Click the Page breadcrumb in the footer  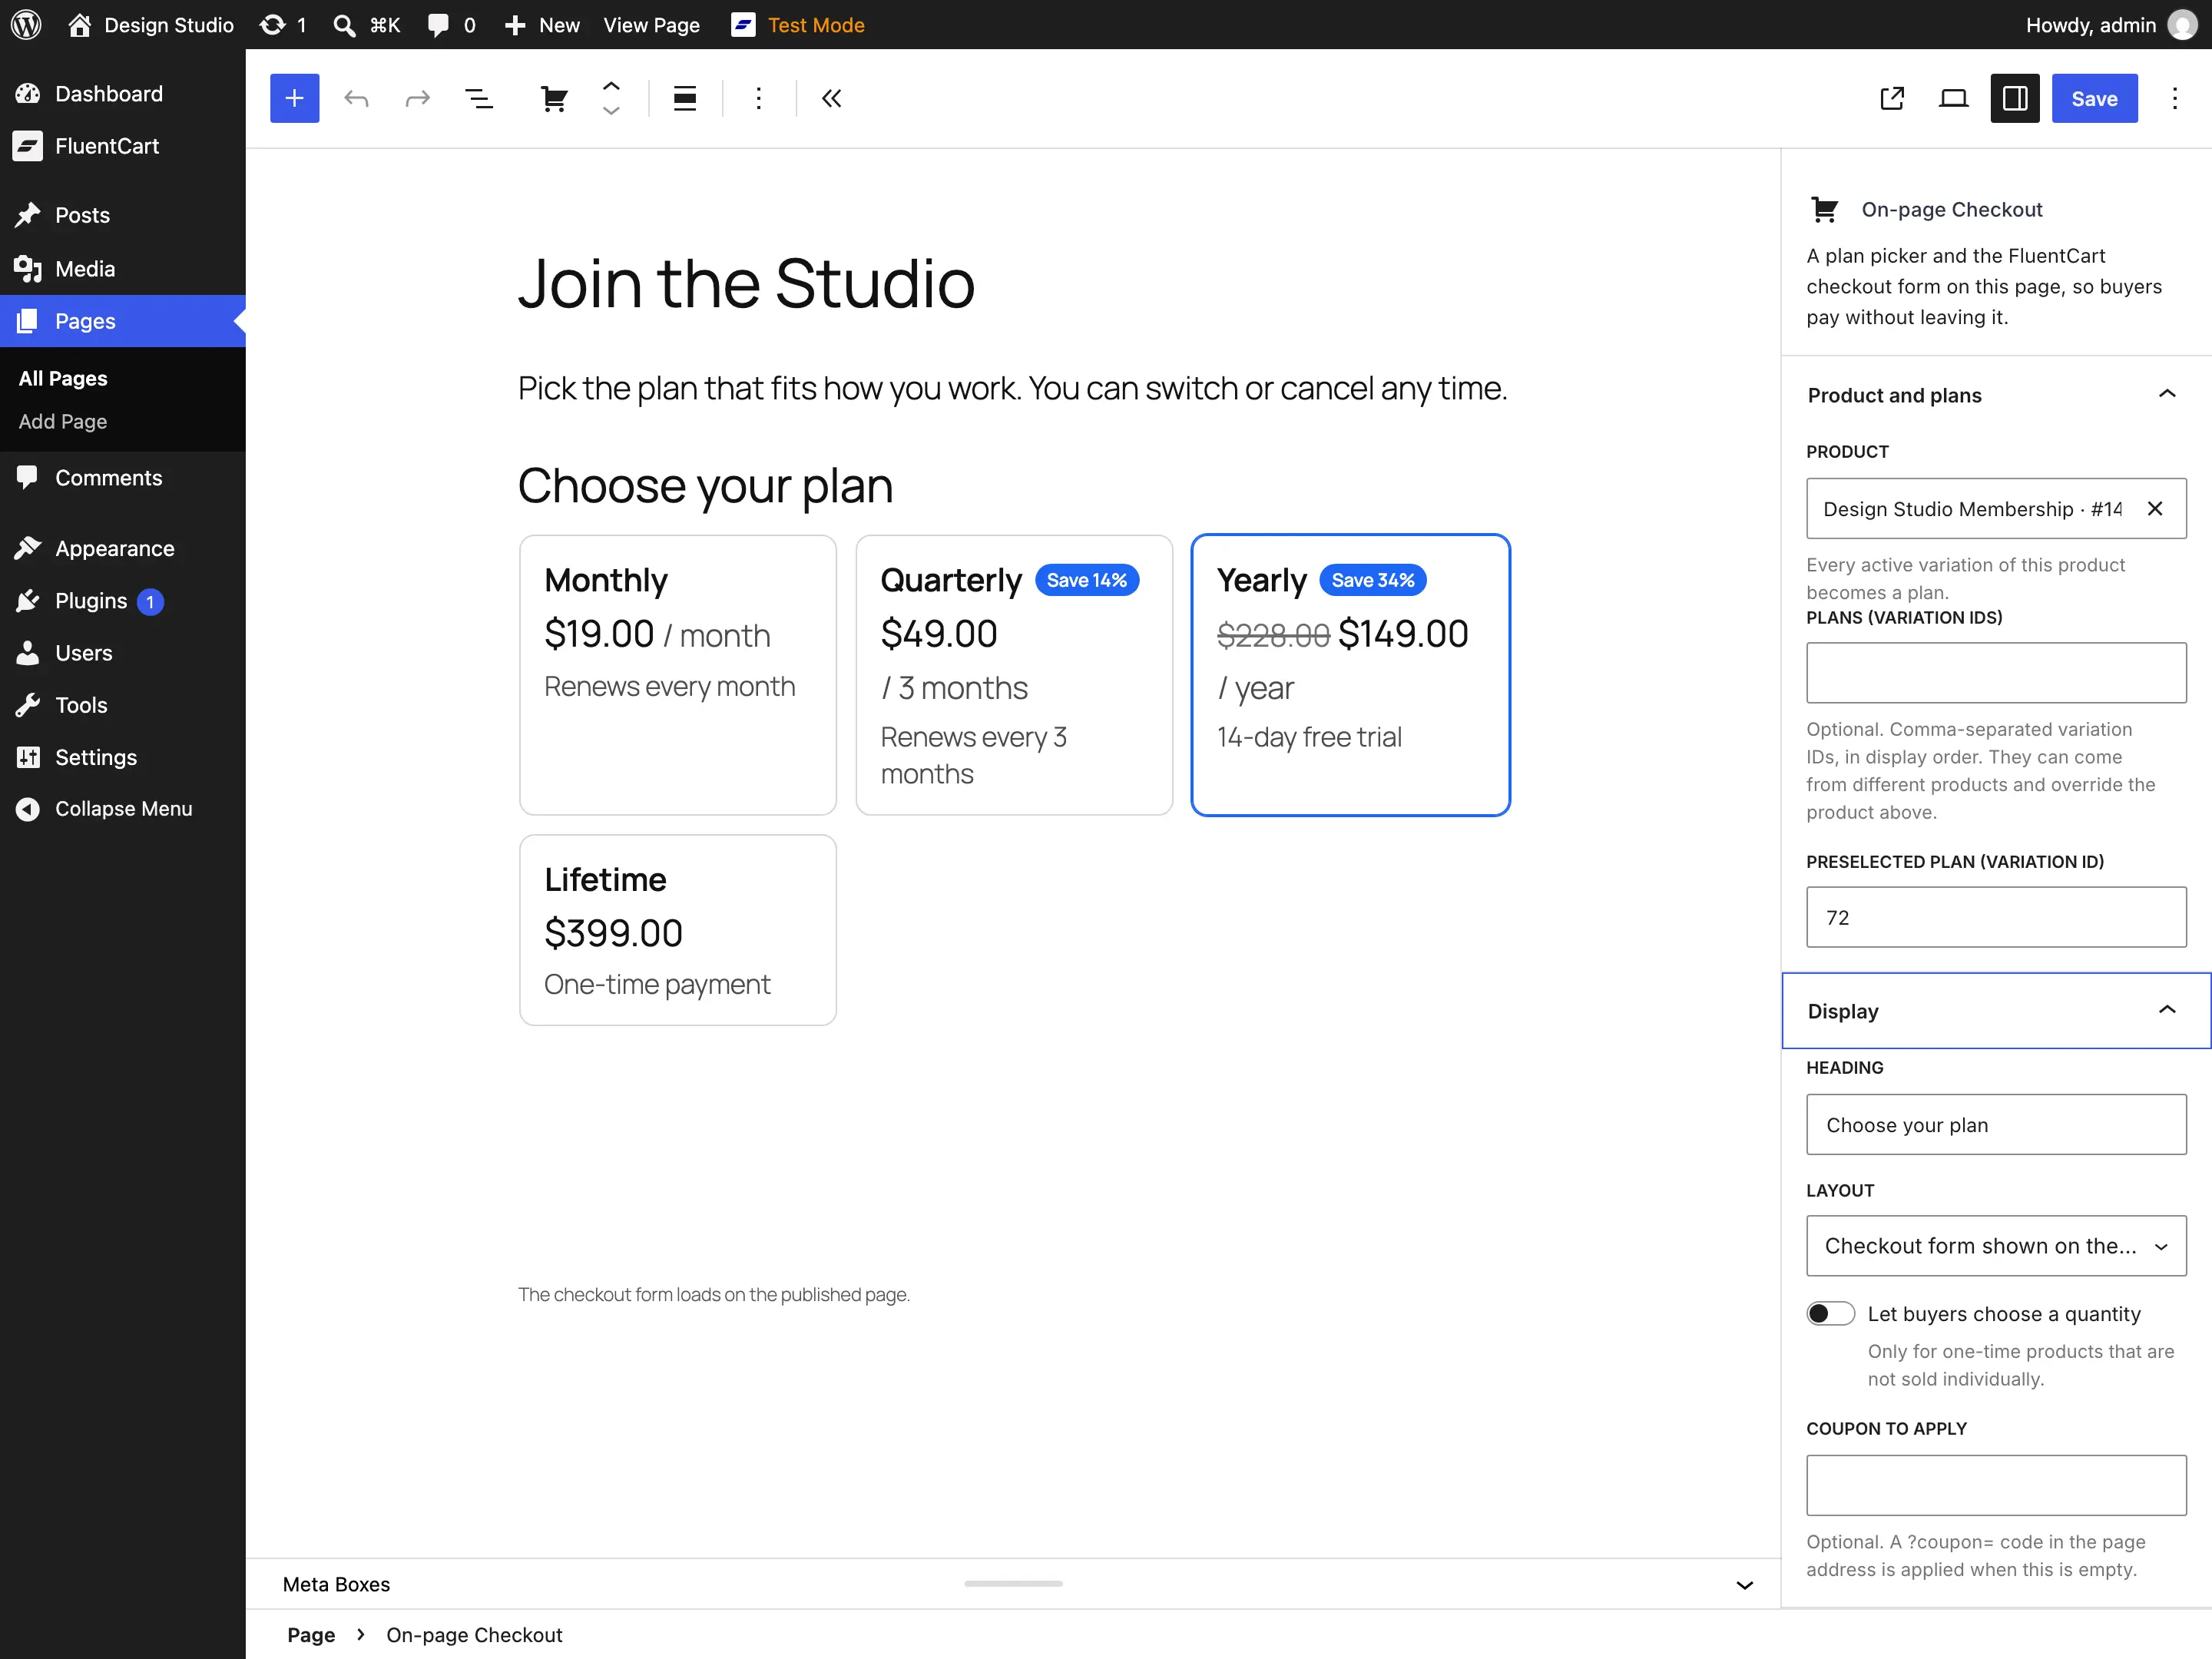(x=311, y=1634)
